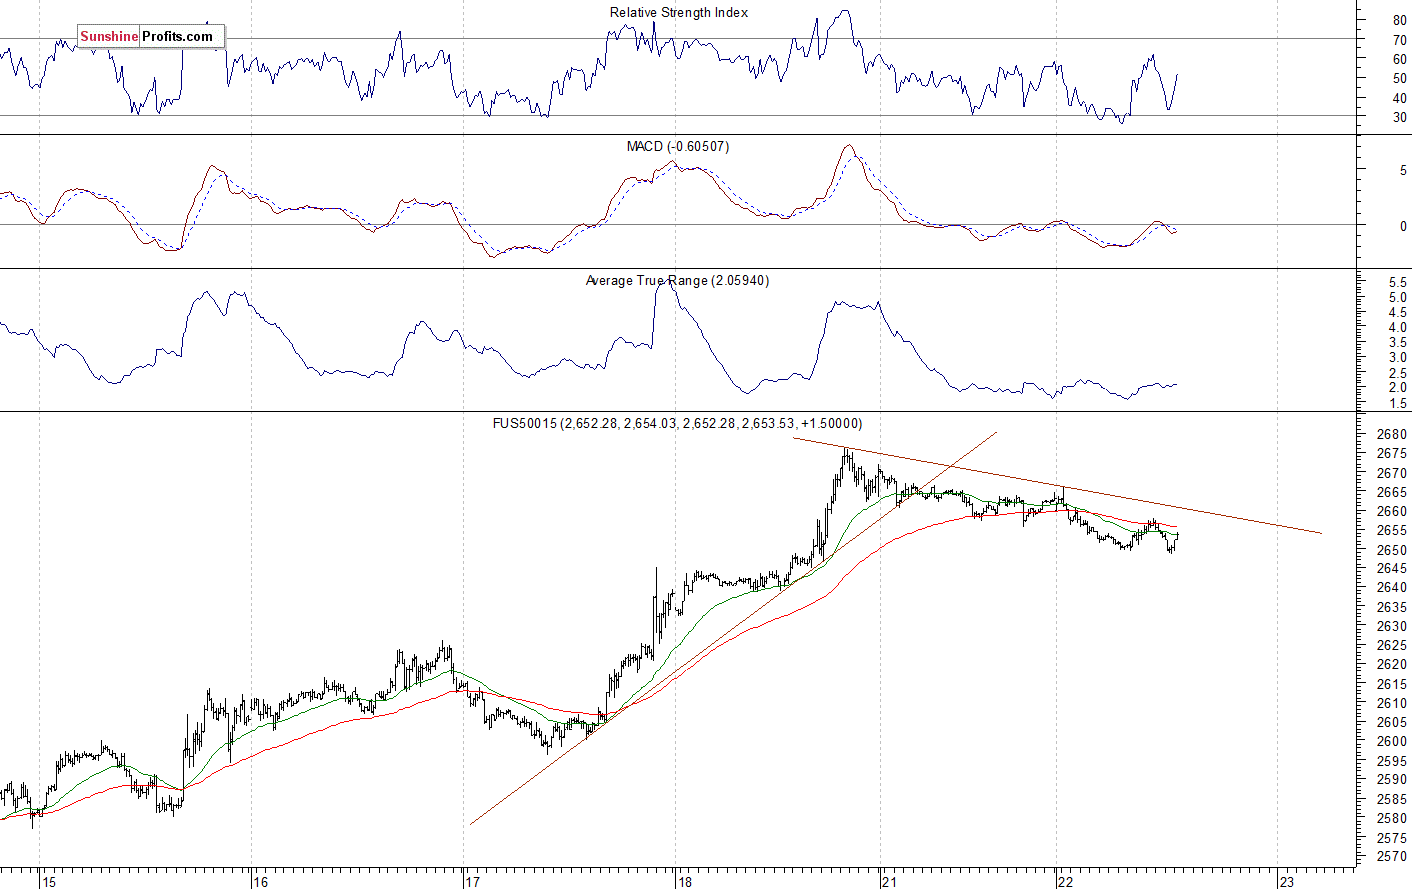
Task: Click price axis label 2580
Action: point(1392,819)
